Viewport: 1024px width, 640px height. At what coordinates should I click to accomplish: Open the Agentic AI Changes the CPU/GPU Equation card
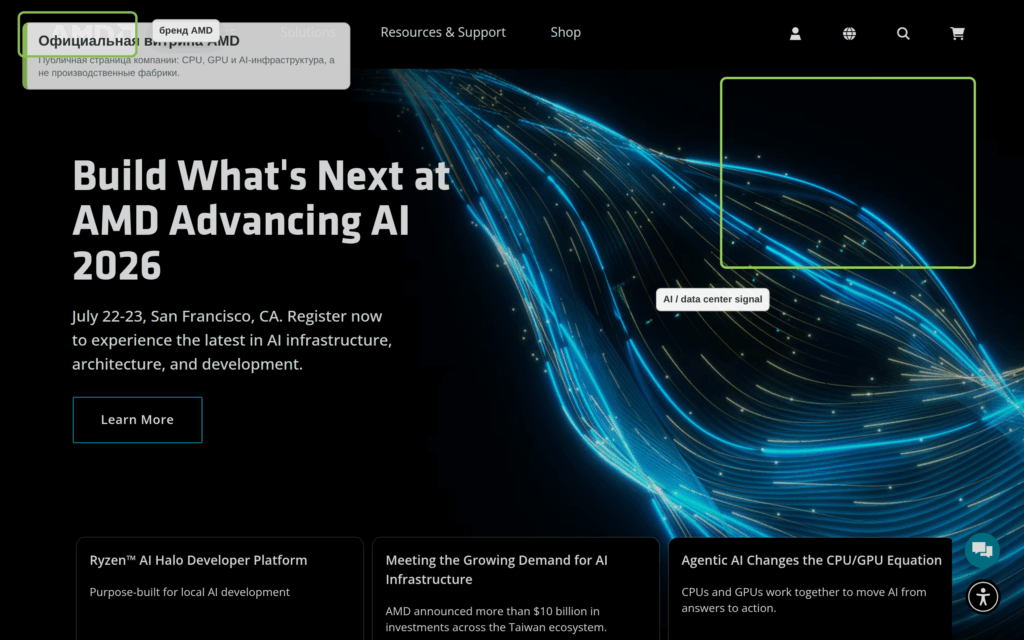(x=810, y=588)
